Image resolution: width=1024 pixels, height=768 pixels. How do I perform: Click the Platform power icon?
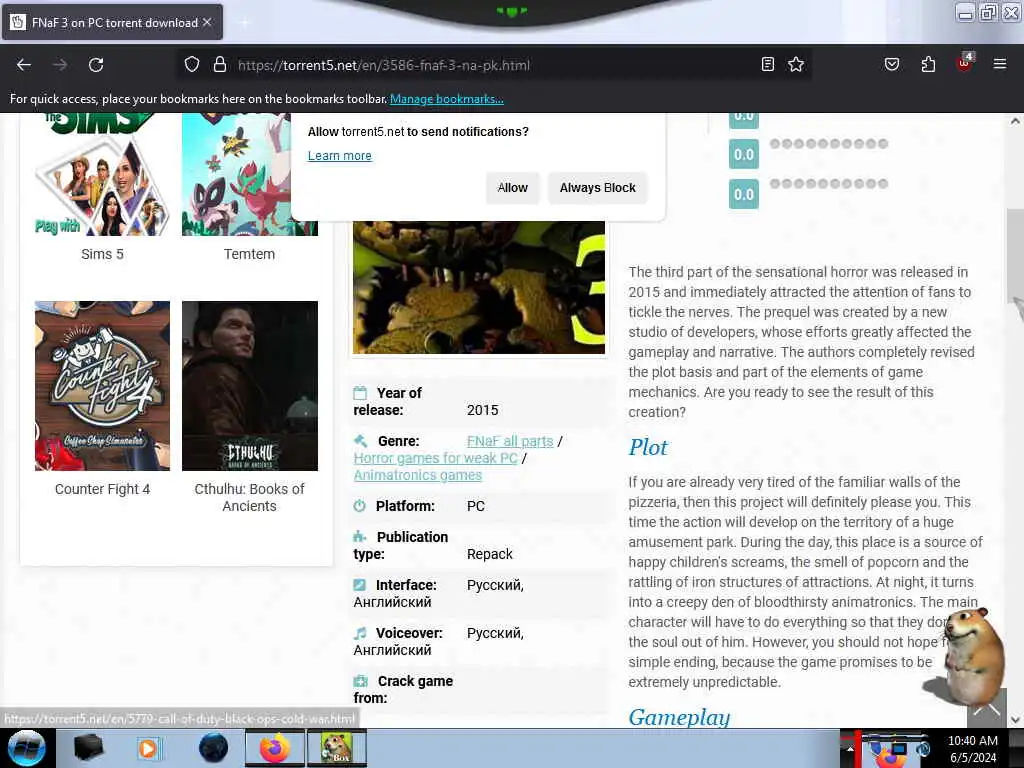click(x=360, y=506)
